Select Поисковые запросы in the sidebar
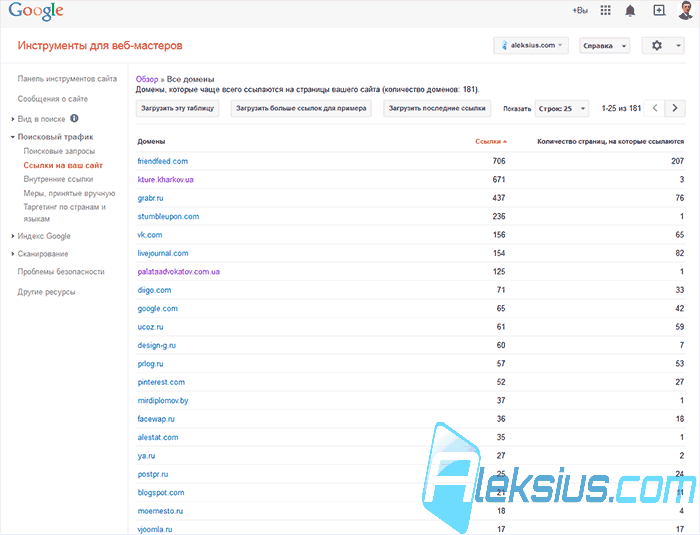Image resolution: width=700 pixels, height=535 pixels. click(59, 151)
